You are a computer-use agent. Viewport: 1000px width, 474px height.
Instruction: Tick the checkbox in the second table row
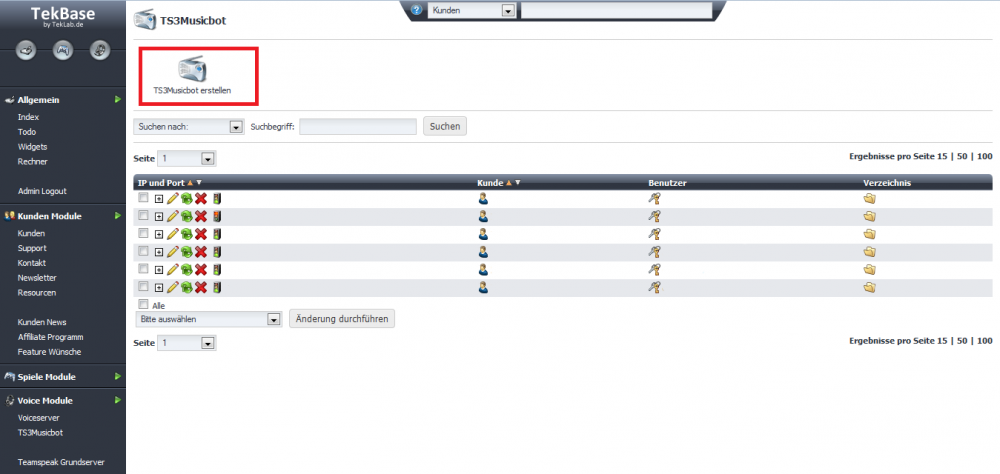click(x=143, y=214)
